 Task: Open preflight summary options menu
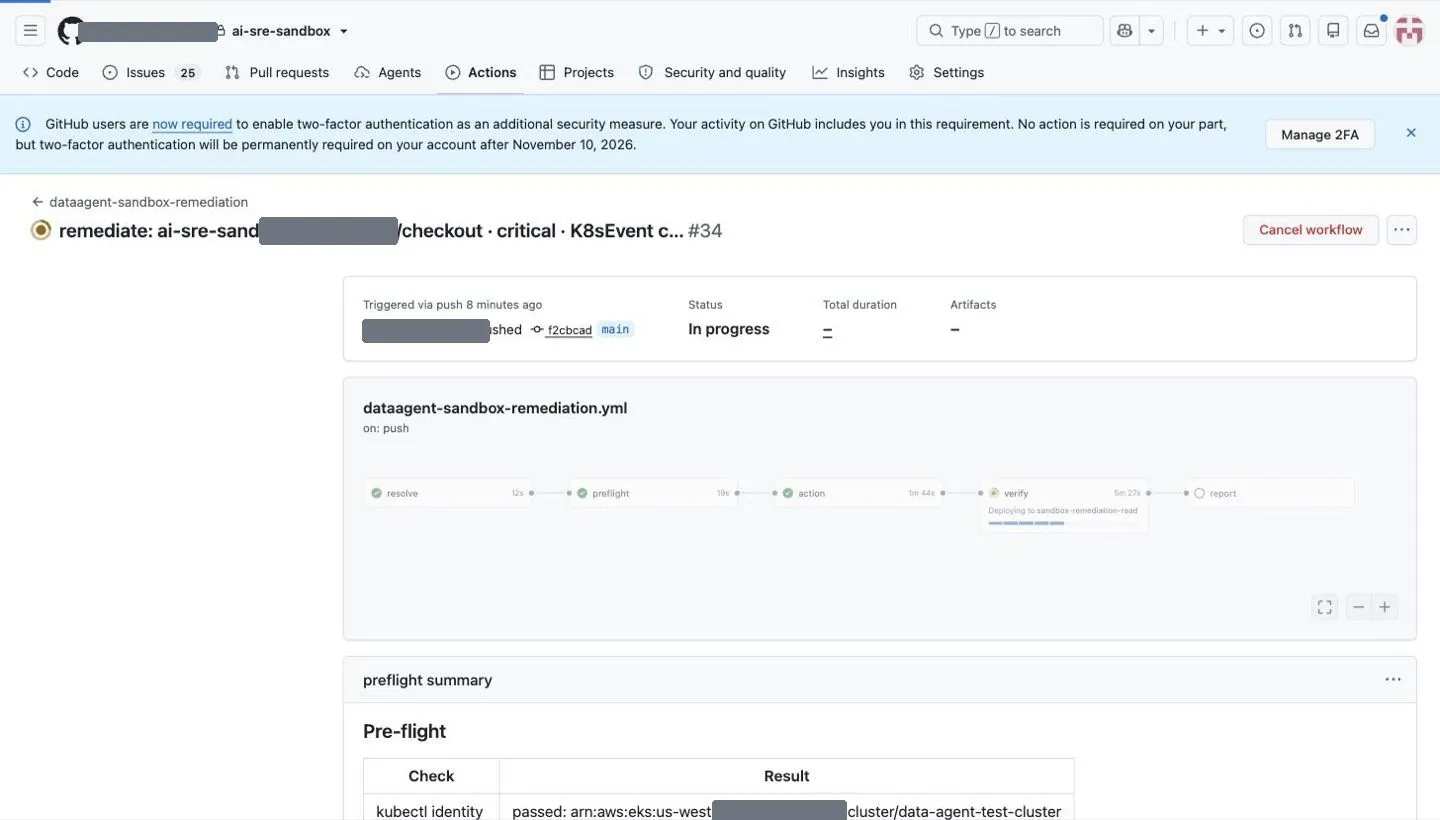point(1393,680)
